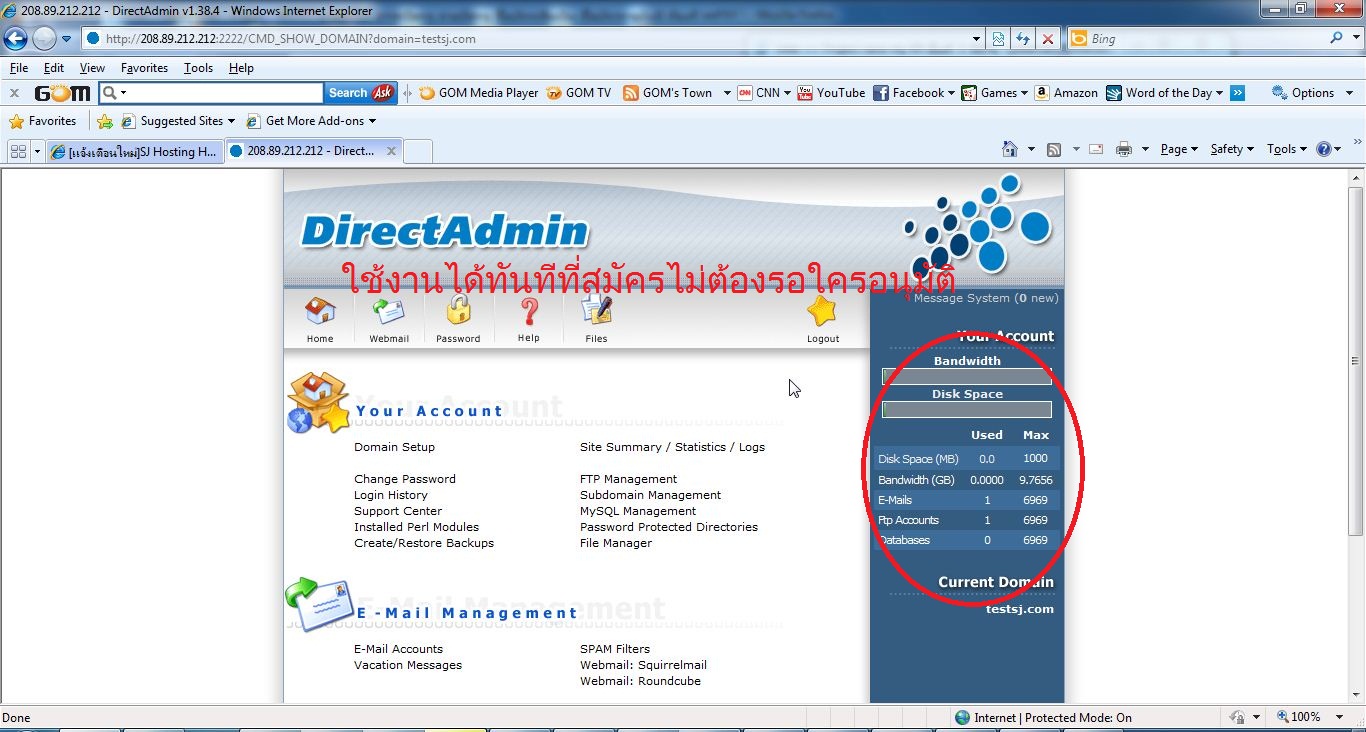Image resolution: width=1366 pixels, height=732 pixels.
Task: Open Quick Tabs grid icon
Action: pyautogui.click(x=17, y=150)
